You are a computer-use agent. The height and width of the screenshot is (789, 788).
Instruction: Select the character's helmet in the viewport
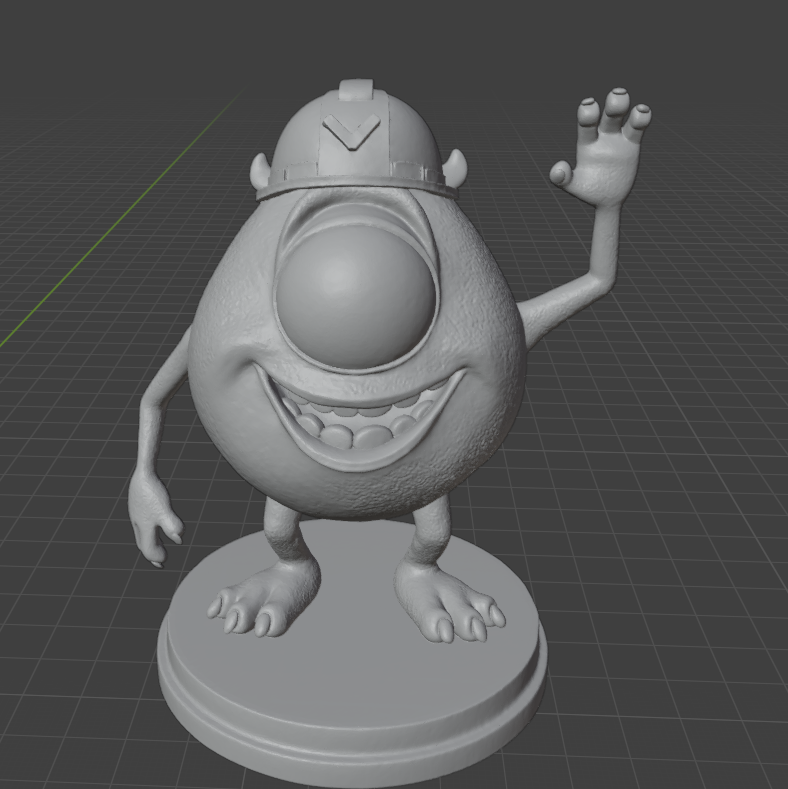click(x=355, y=141)
